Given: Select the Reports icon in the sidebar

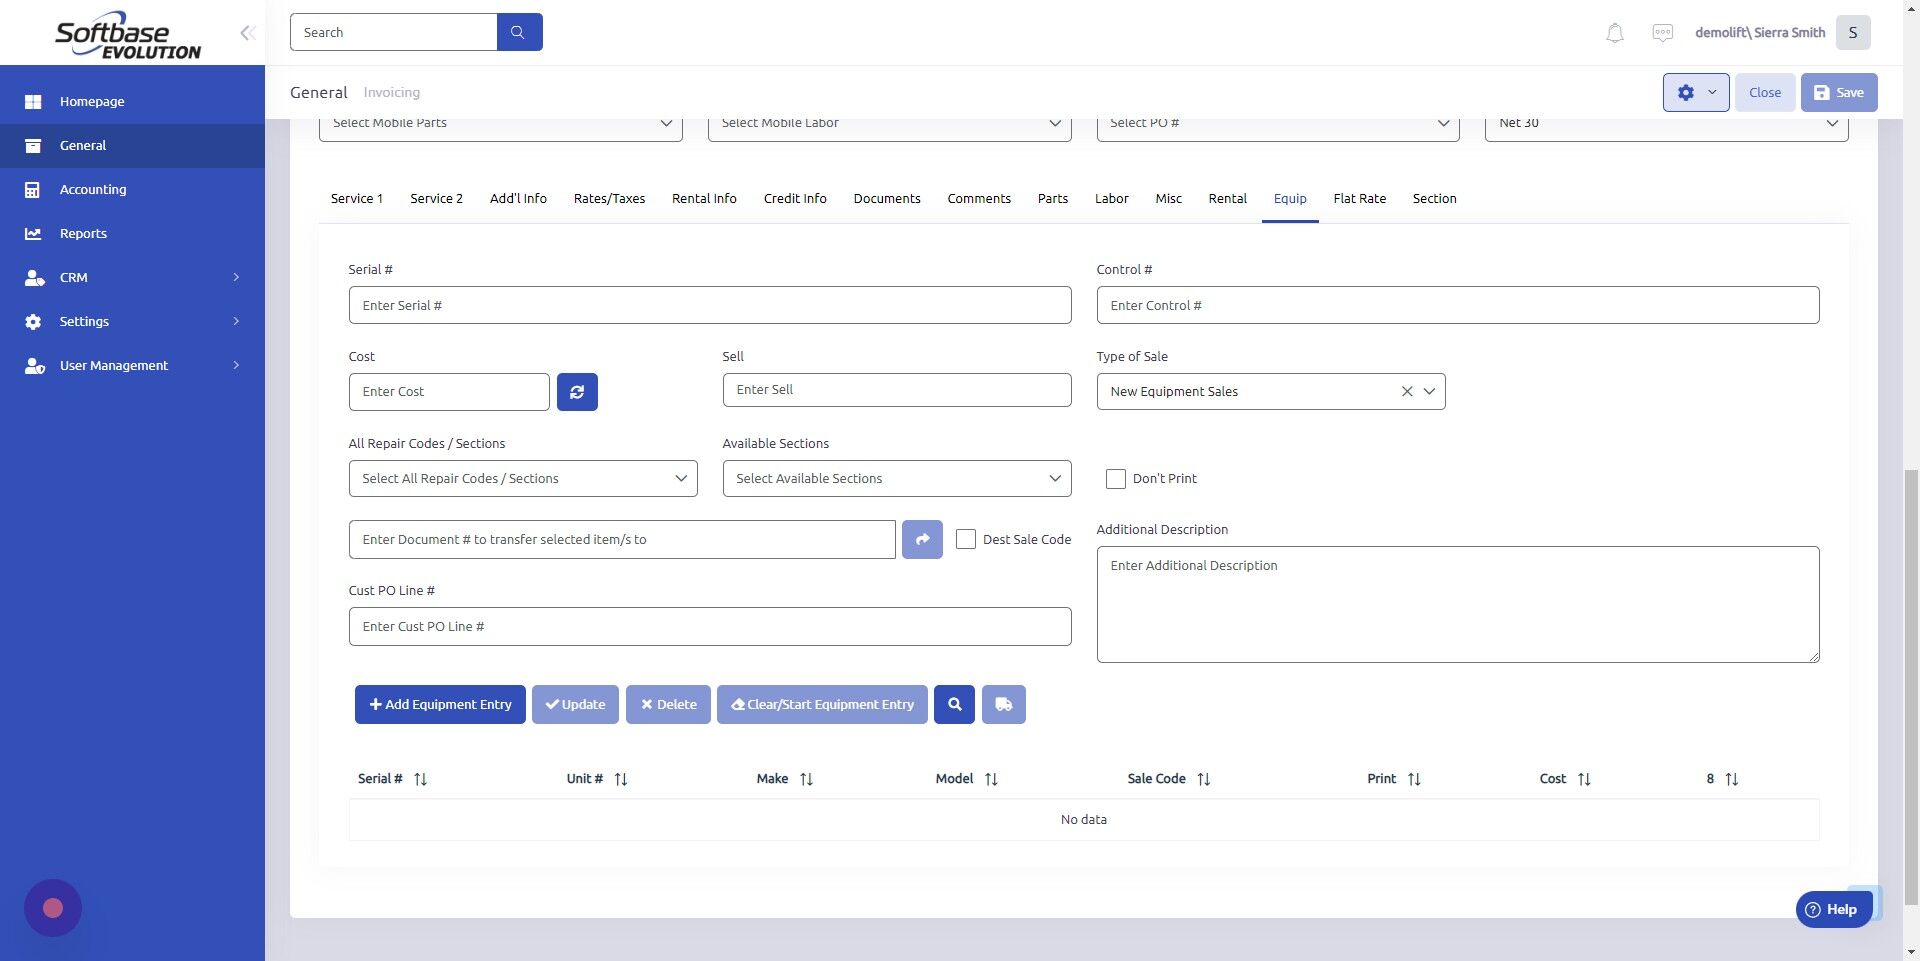Looking at the screenshot, I should 33,233.
